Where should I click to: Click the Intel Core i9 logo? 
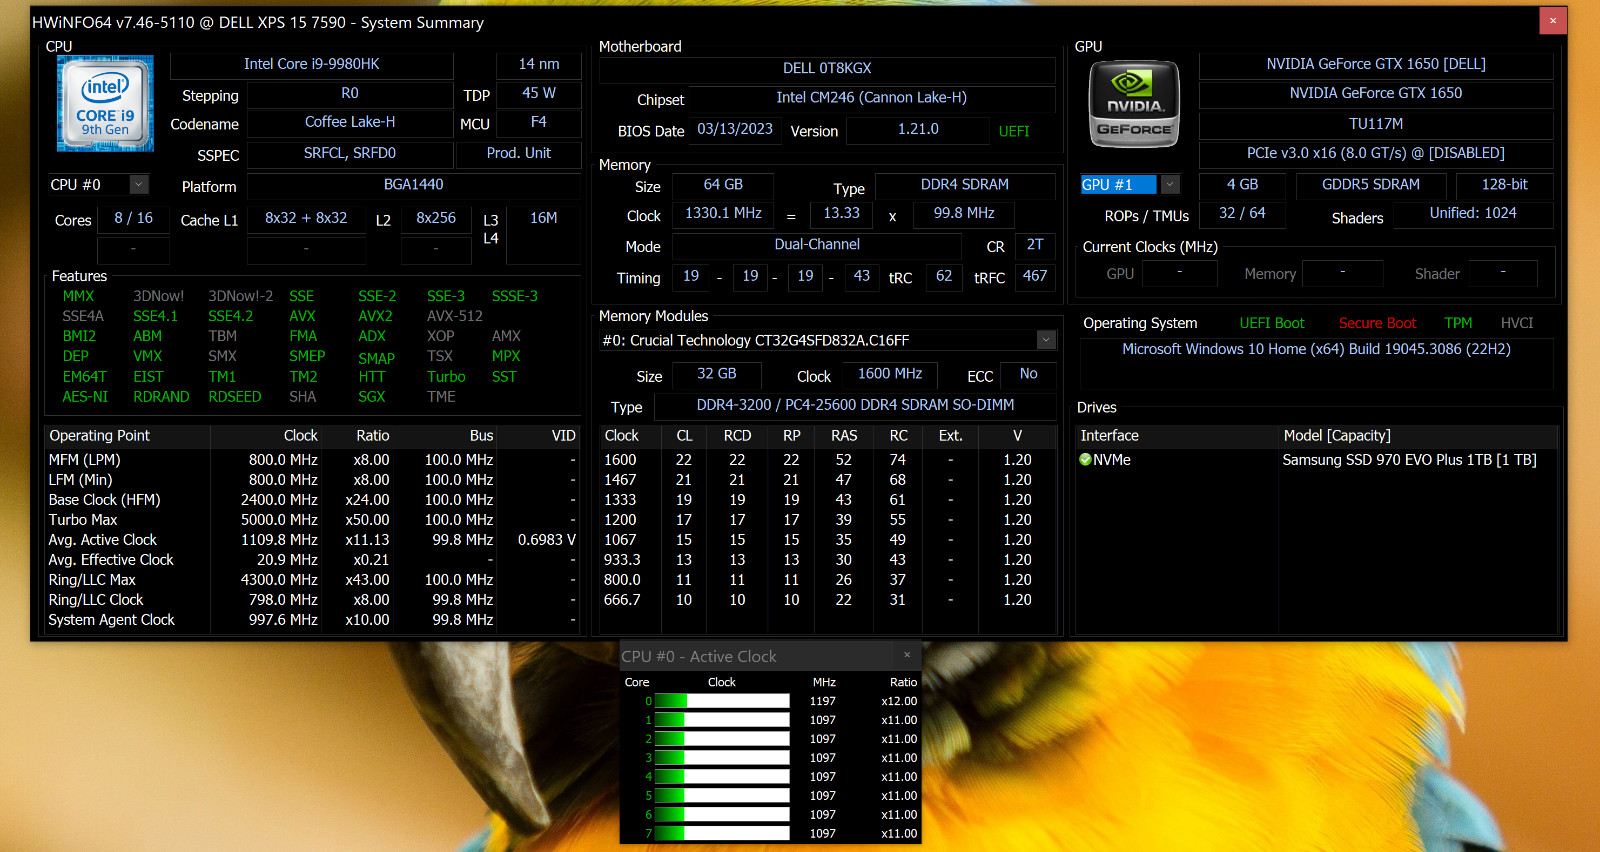pyautogui.click(x=105, y=104)
